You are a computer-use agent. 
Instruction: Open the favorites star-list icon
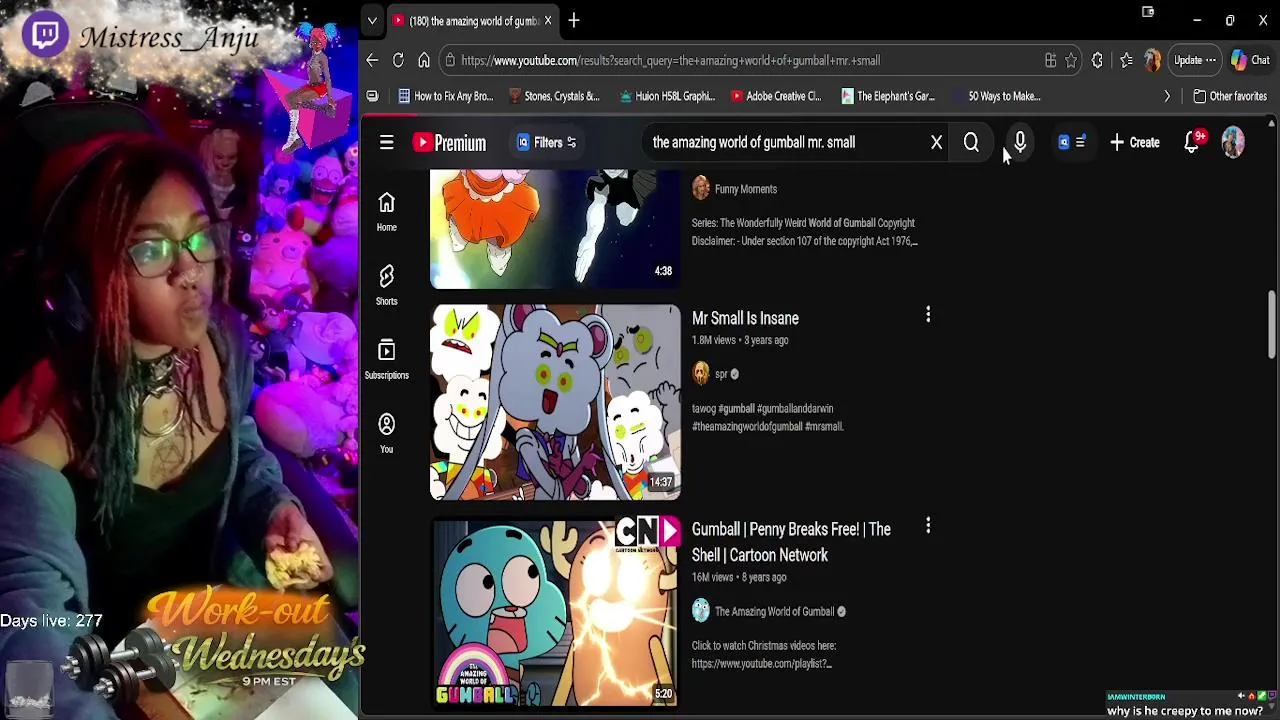click(1126, 60)
